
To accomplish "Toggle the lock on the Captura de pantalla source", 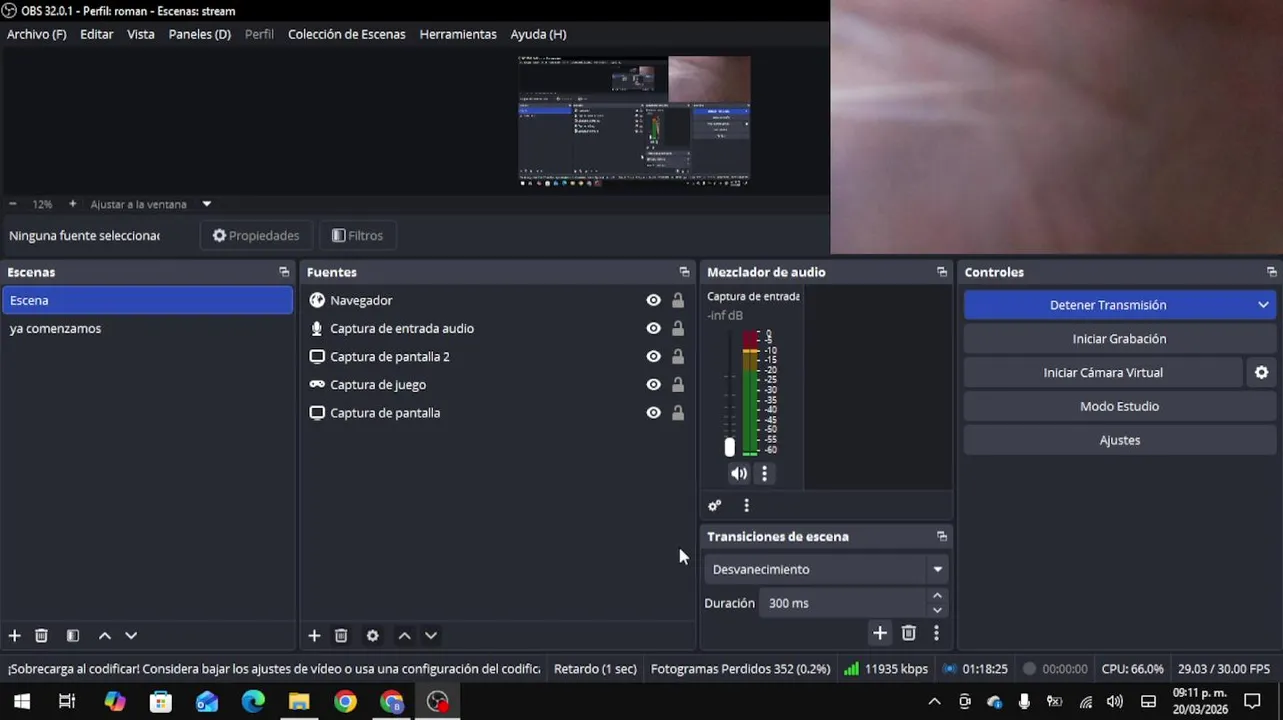I will 678,412.
